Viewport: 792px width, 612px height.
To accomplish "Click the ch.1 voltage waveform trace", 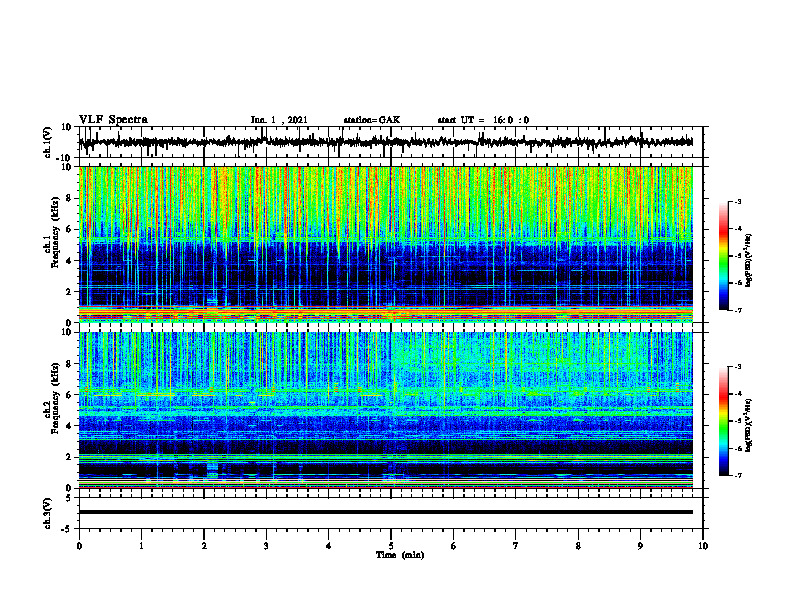I will pyautogui.click(x=385, y=142).
